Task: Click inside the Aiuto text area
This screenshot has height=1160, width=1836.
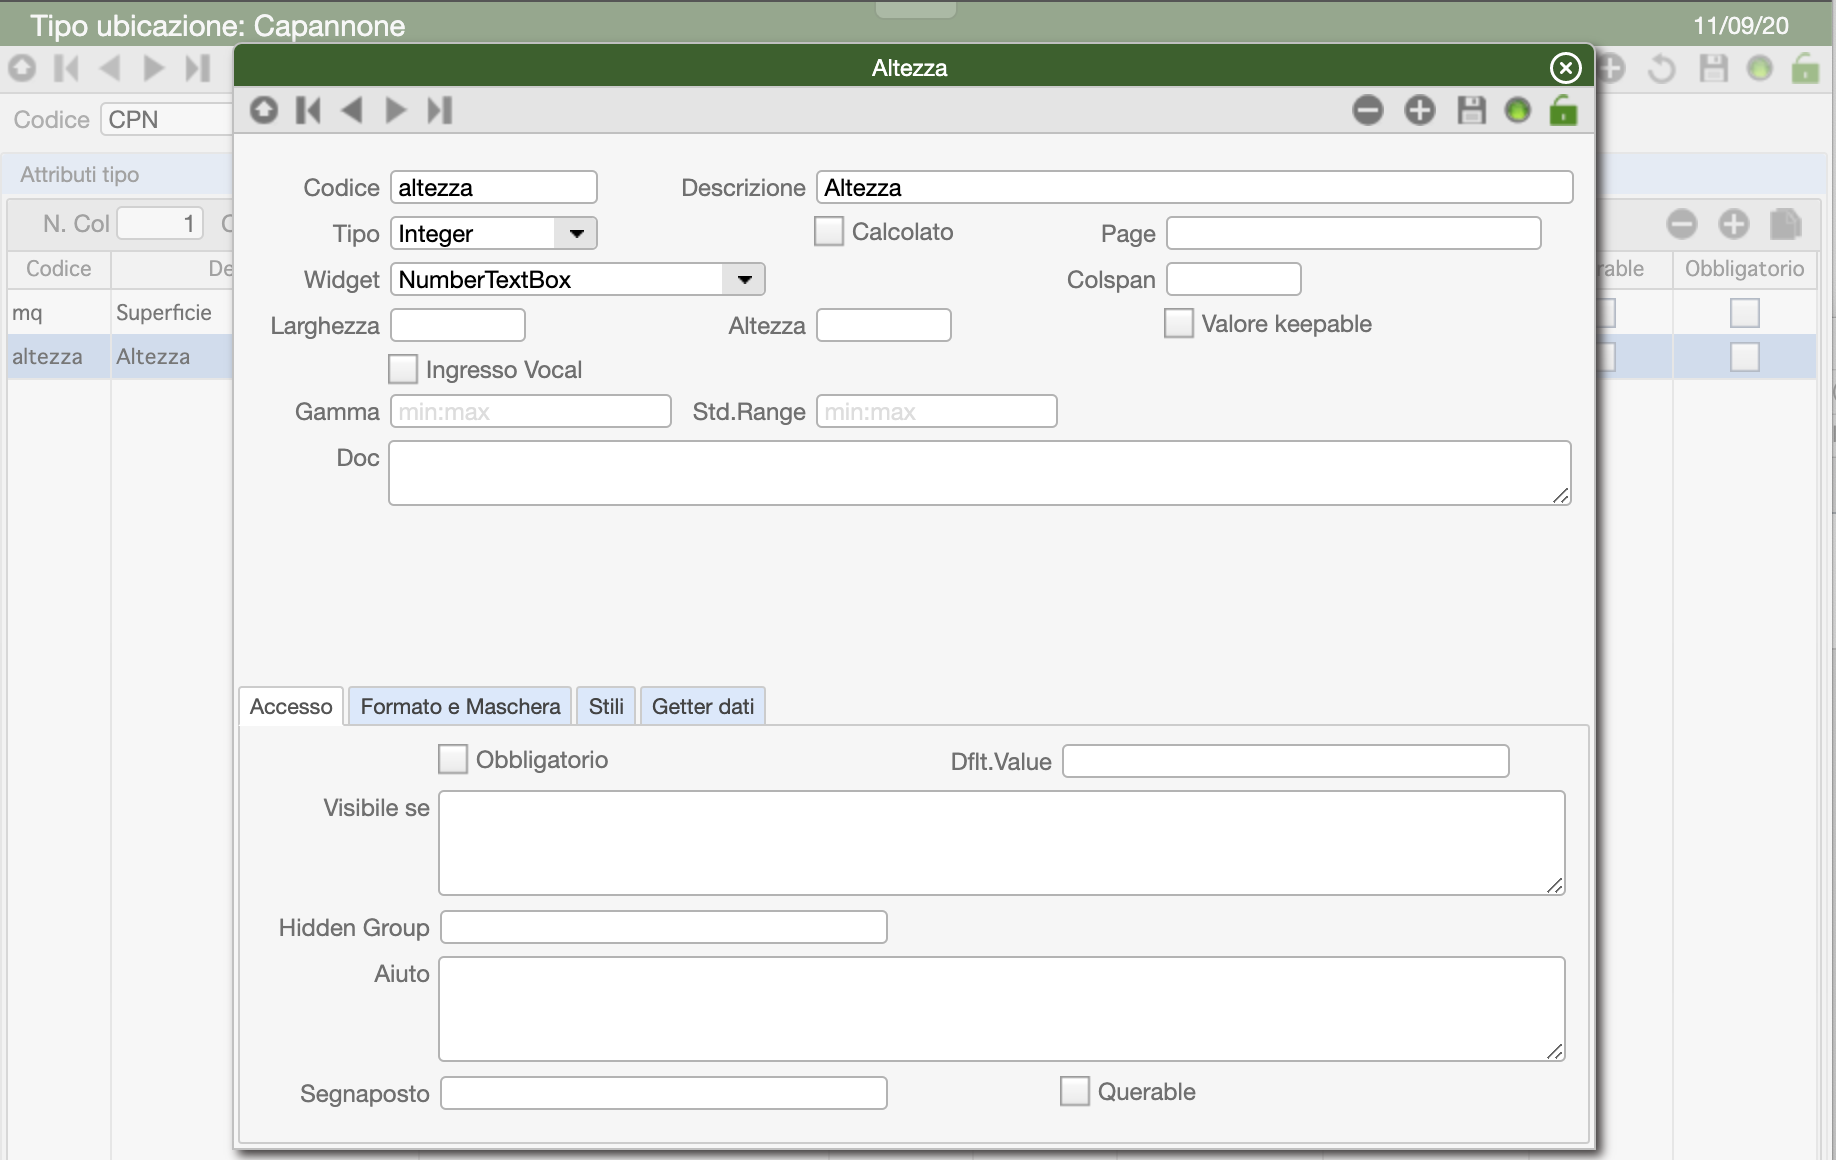Action: pyautogui.click(x=1002, y=1009)
